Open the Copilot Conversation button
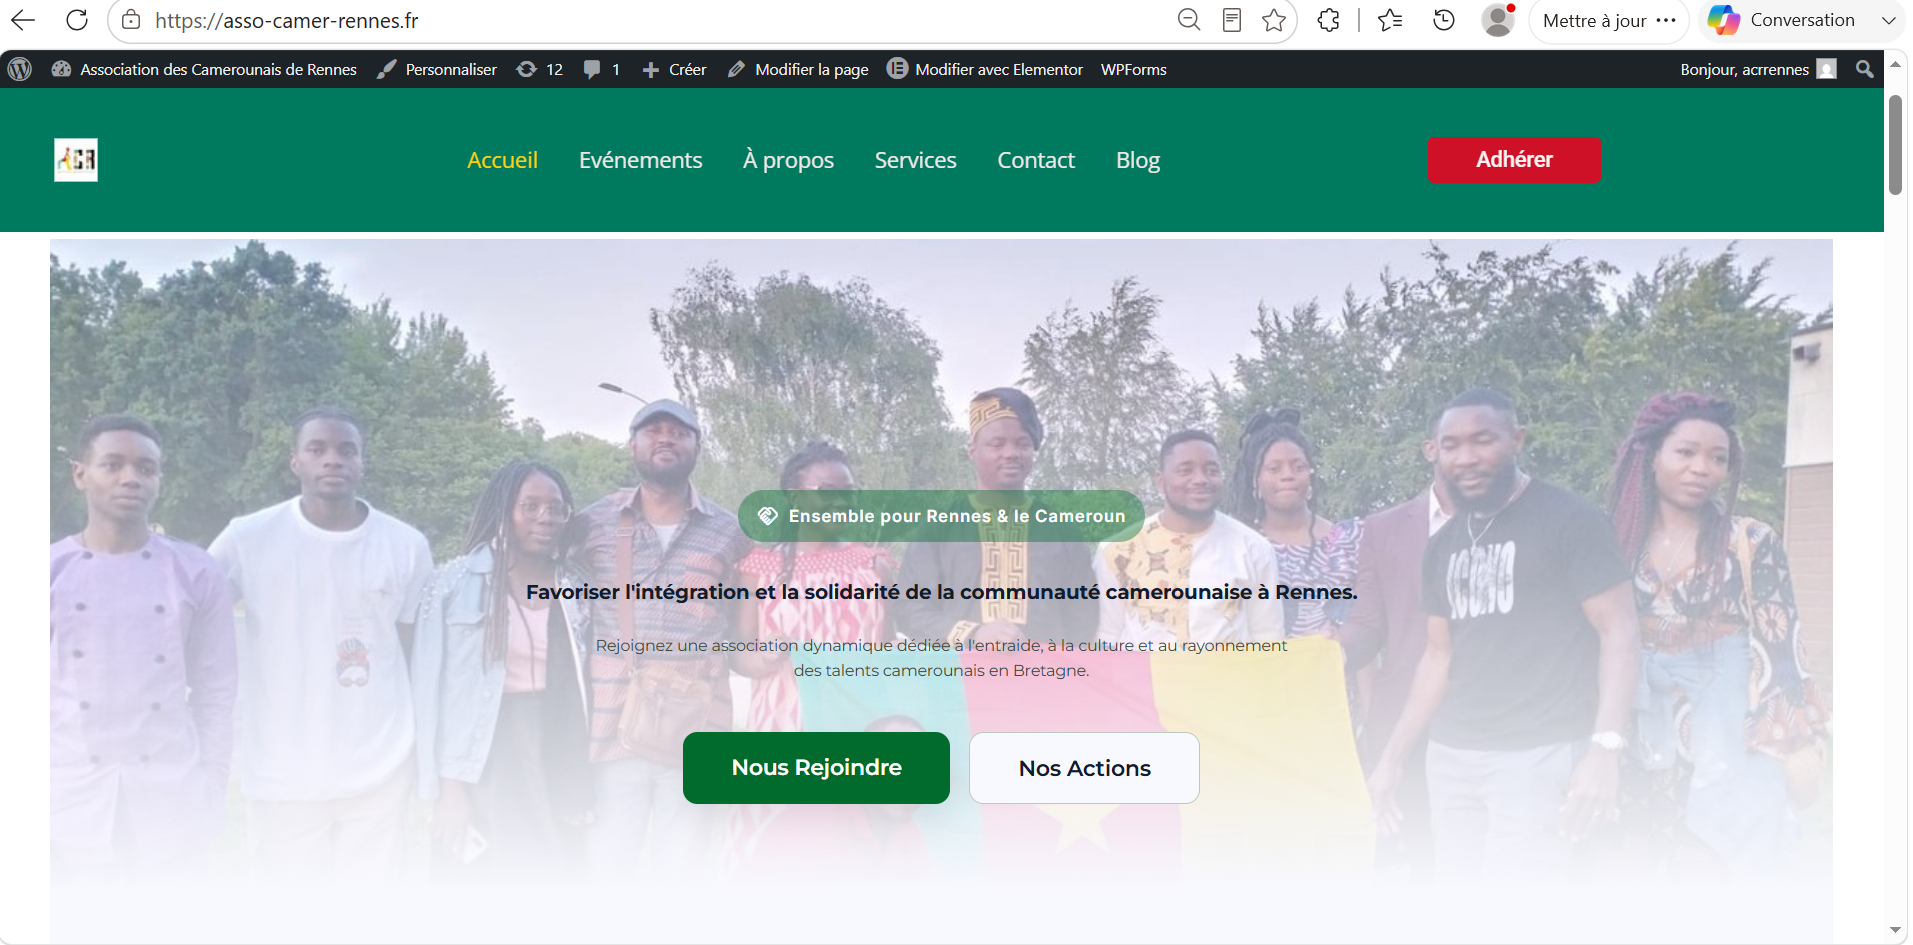 point(1782,20)
